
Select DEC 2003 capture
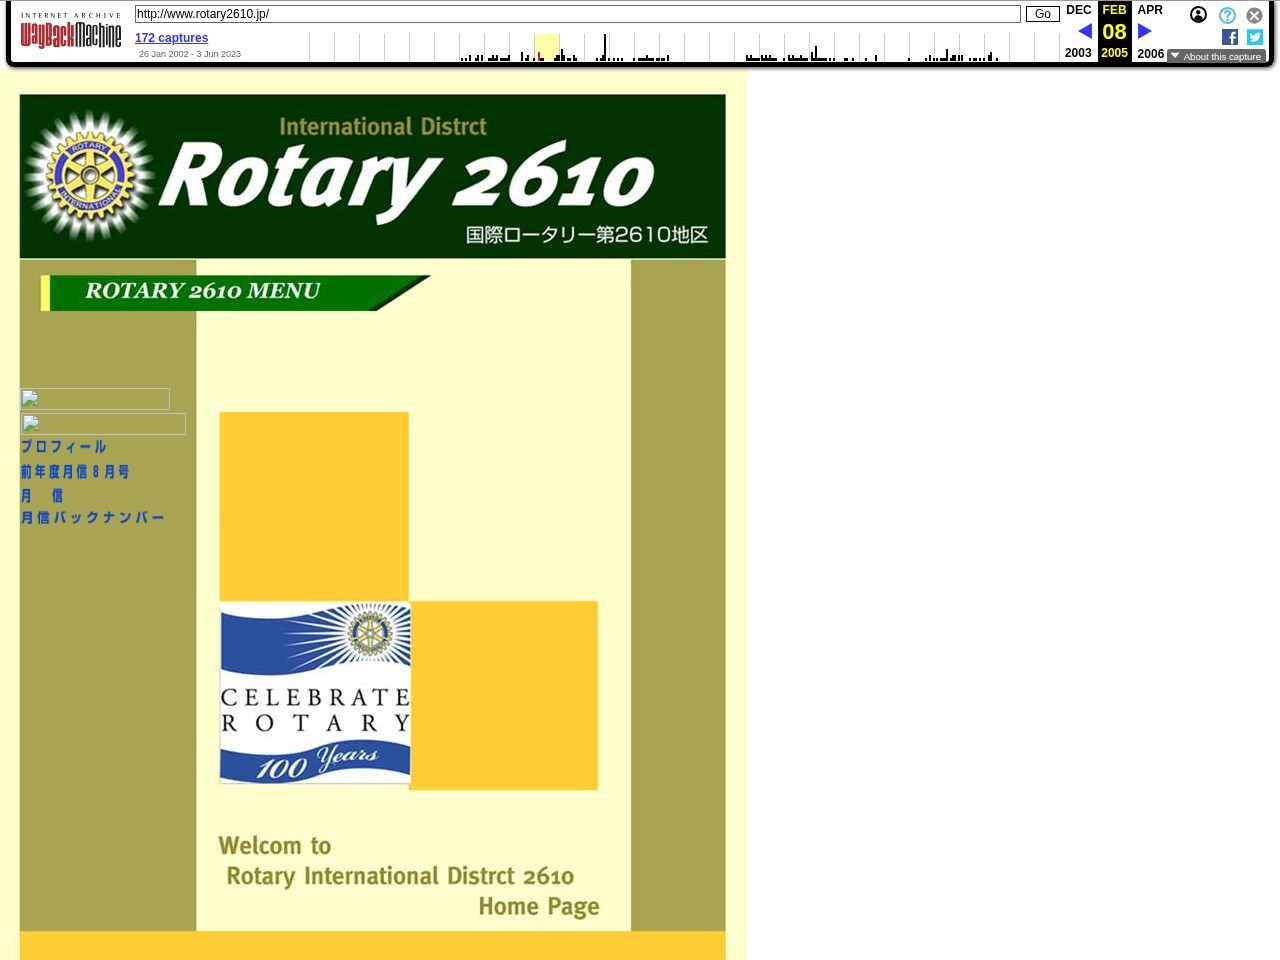point(1078,11)
